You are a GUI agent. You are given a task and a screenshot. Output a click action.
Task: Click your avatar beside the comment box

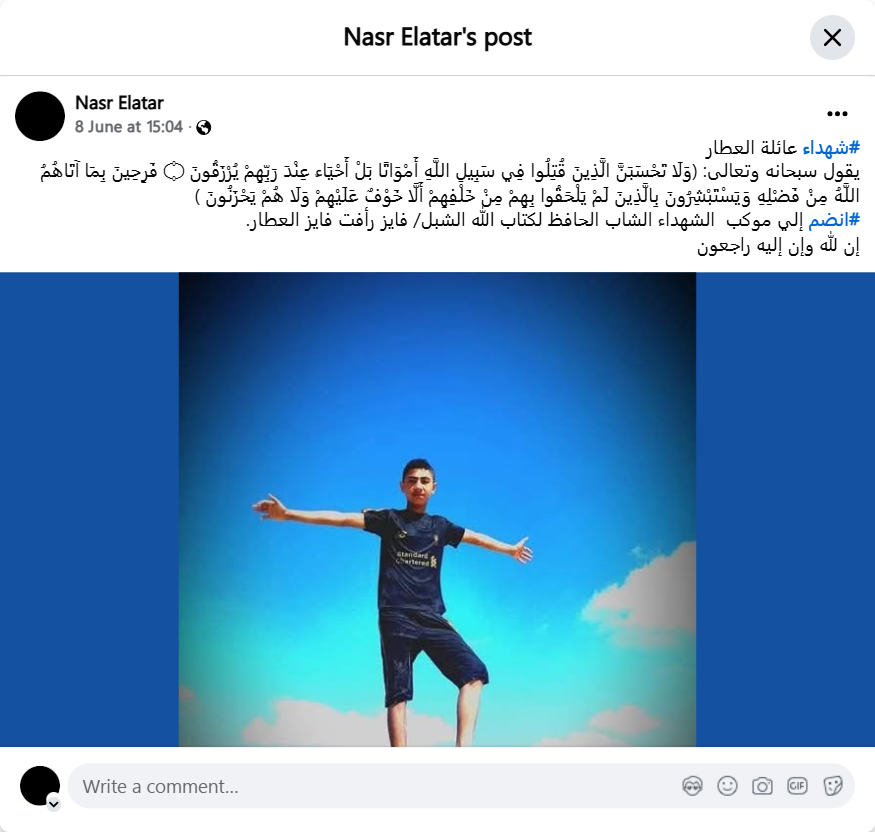pyautogui.click(x=40, y=786)
